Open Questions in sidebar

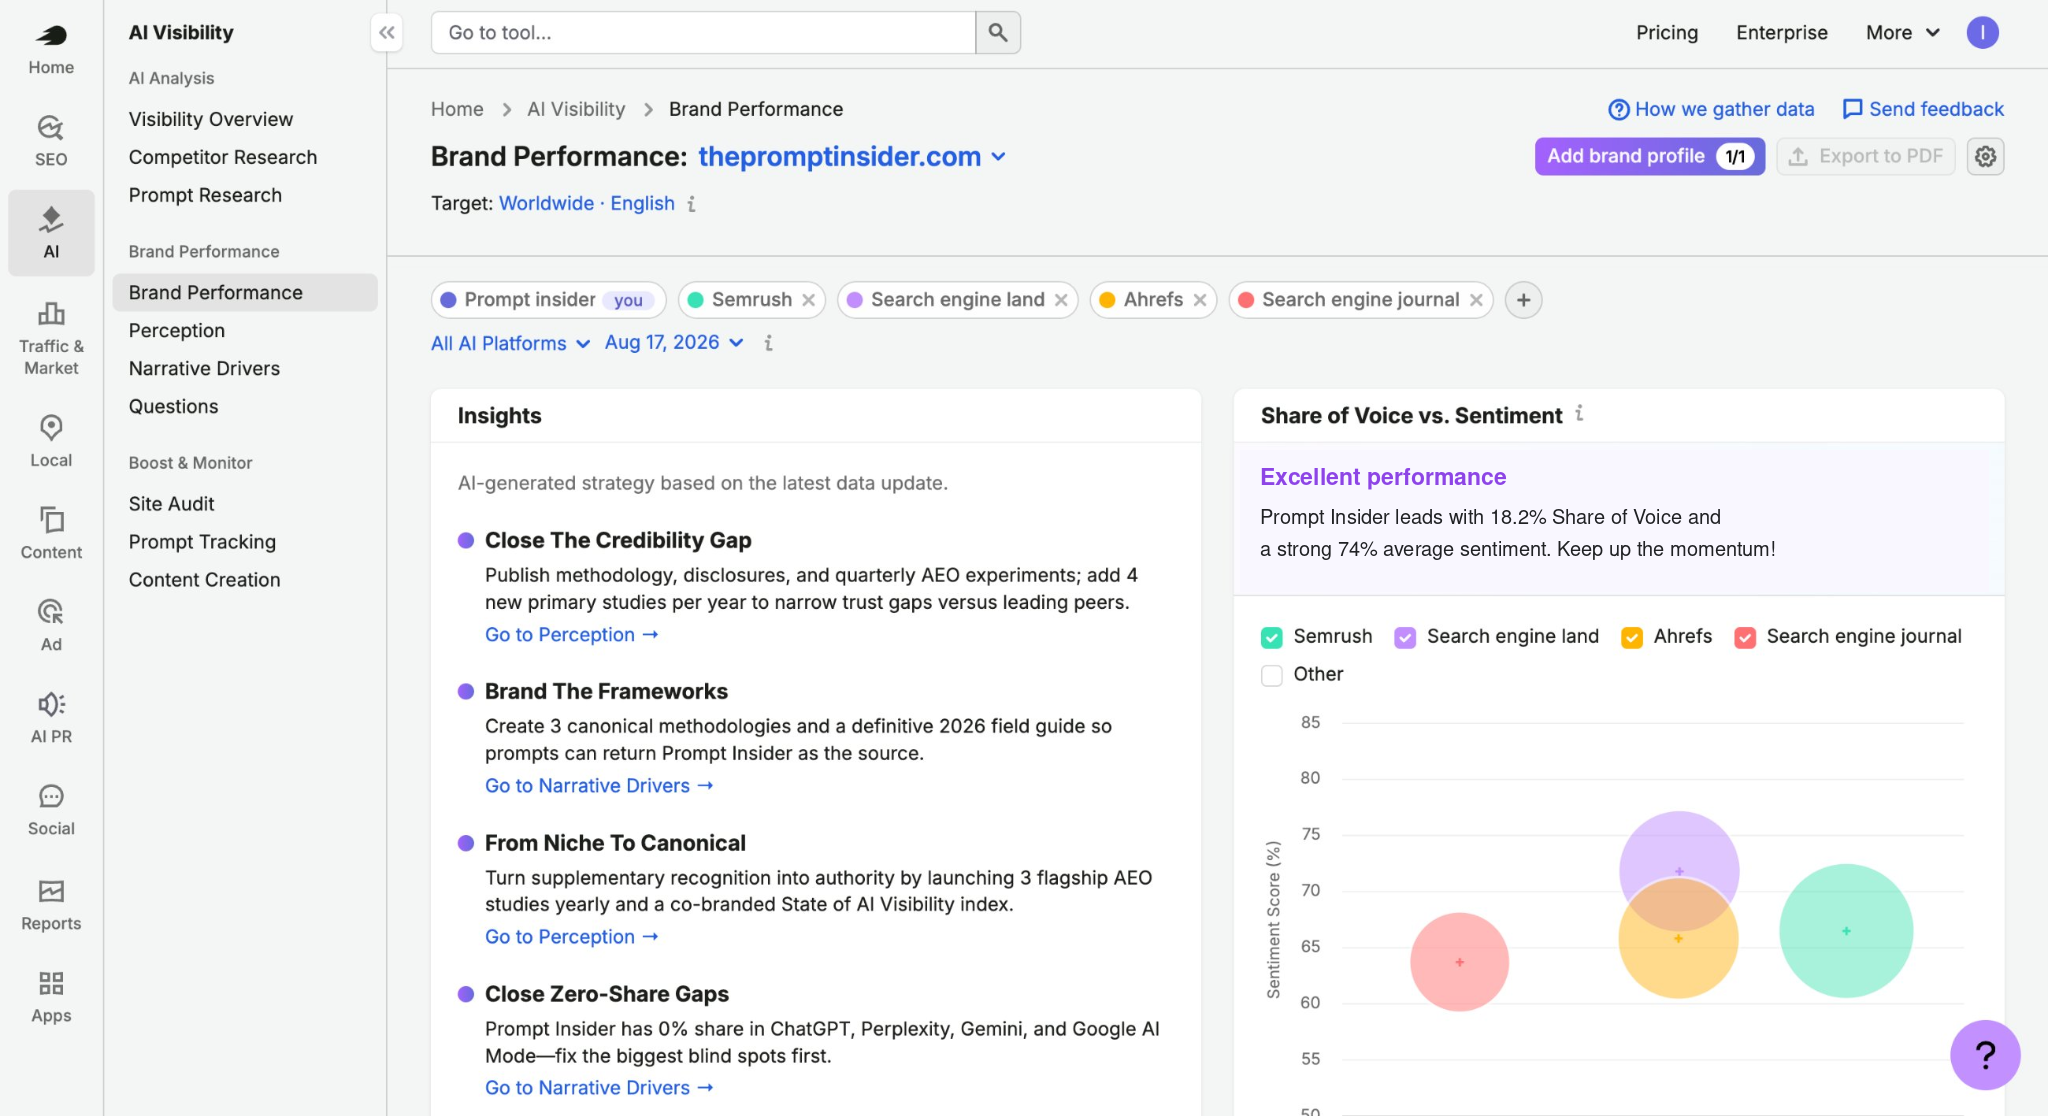coord(173,406)
